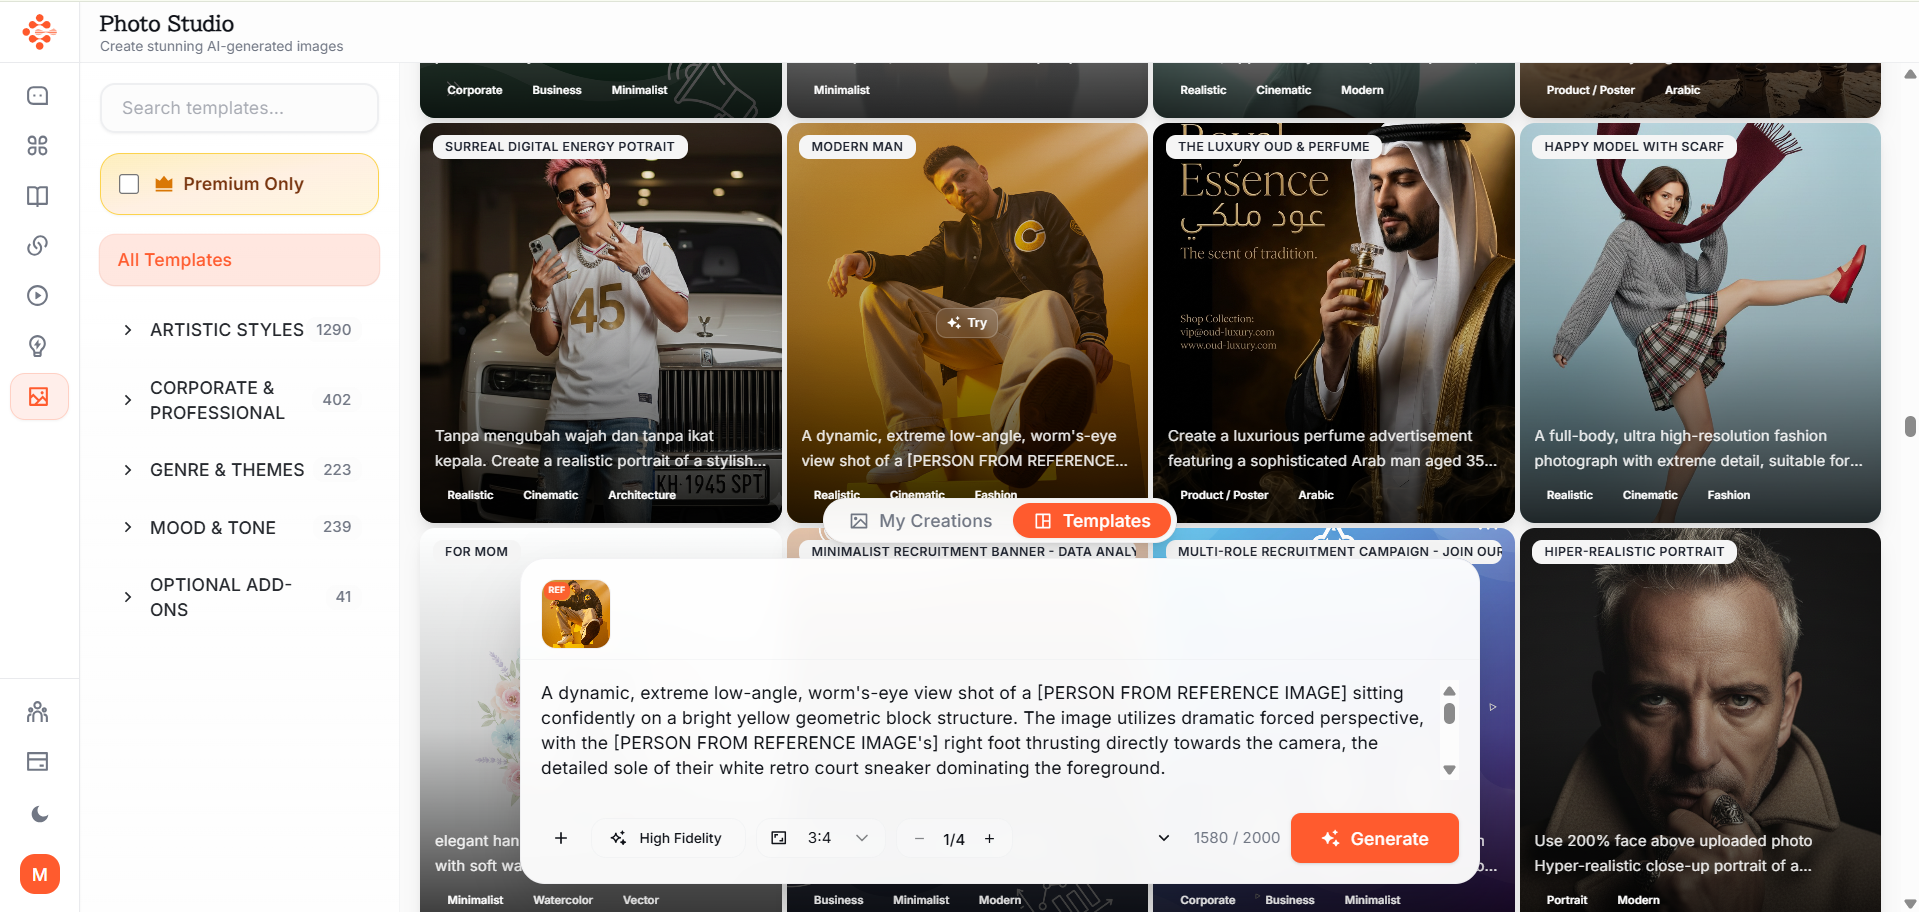Viewport: 1919px width, 912px height.
Task: Switch to My Creations tab
Action: [x=922, y=521]
